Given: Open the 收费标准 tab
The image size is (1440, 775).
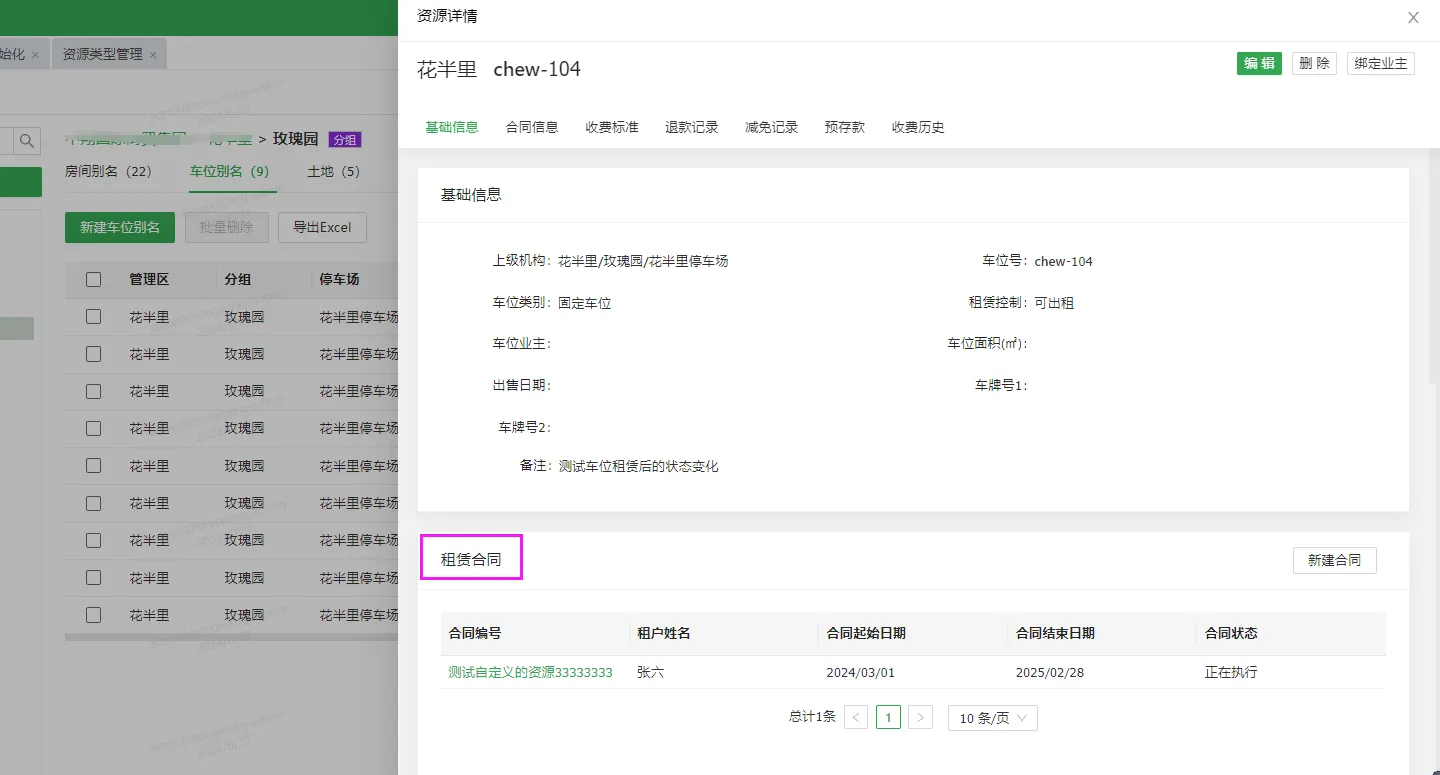Looking at the screenshot, I should tap(612, 127).
